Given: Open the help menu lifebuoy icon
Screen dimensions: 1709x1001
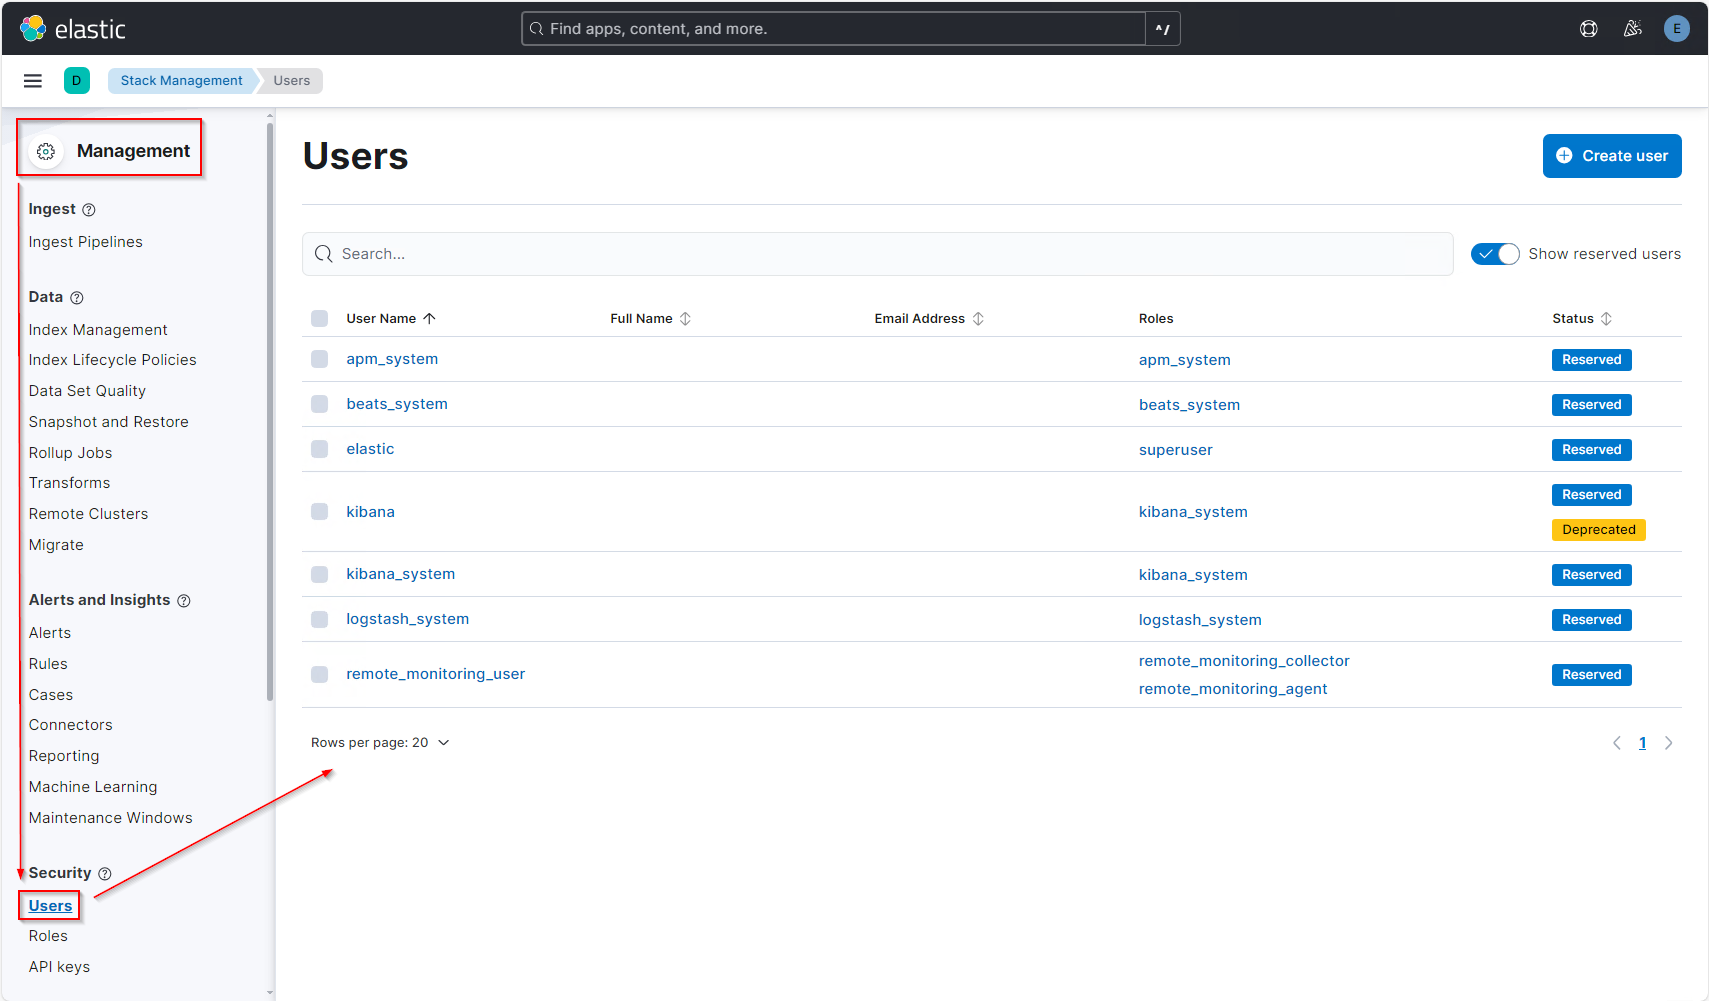Looking at the screenshot, I should tap(1589, 29).
